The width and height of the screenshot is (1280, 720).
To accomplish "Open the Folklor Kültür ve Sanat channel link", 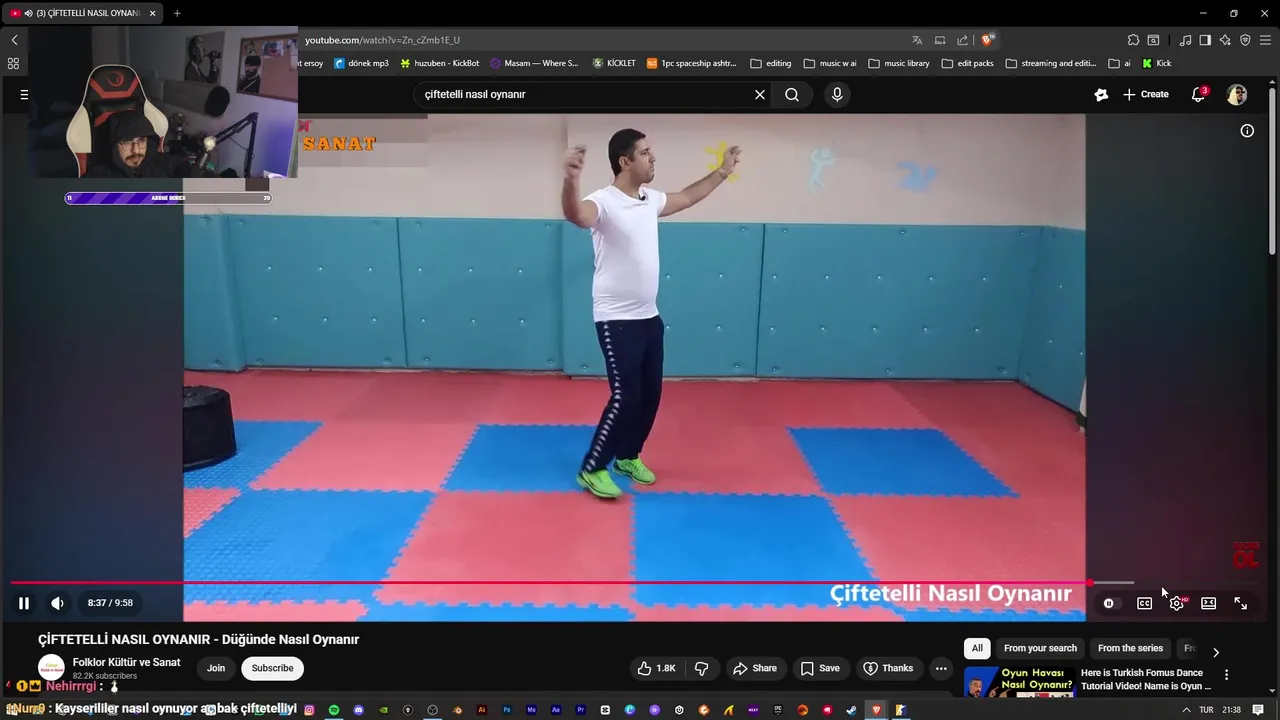I will (x=127, y=662).
